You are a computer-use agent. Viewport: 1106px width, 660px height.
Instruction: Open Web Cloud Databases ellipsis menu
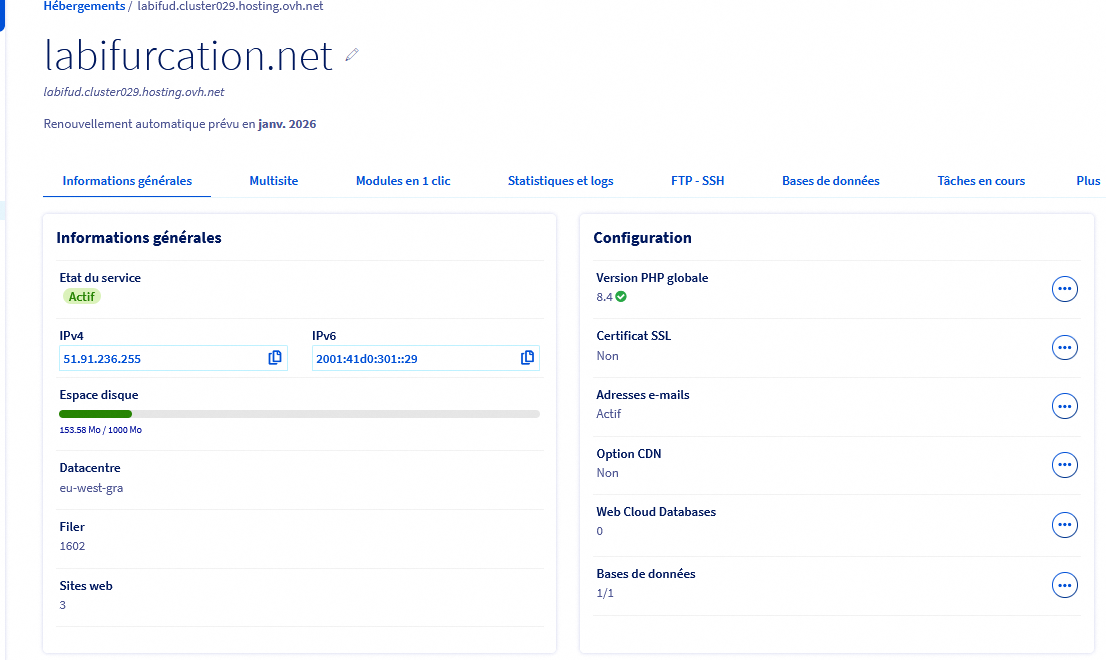[x=1065, y=524]
